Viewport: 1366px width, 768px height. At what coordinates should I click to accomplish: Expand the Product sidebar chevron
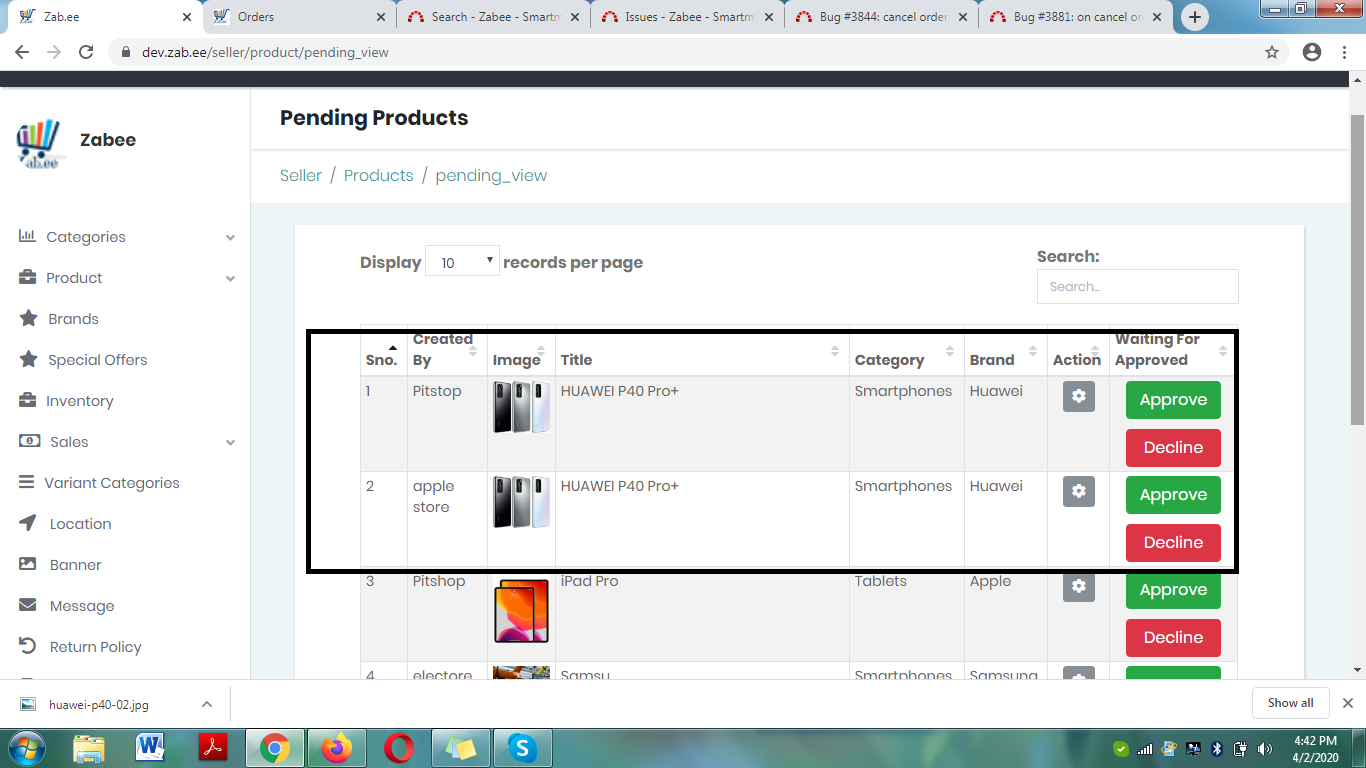click(231, 279)
